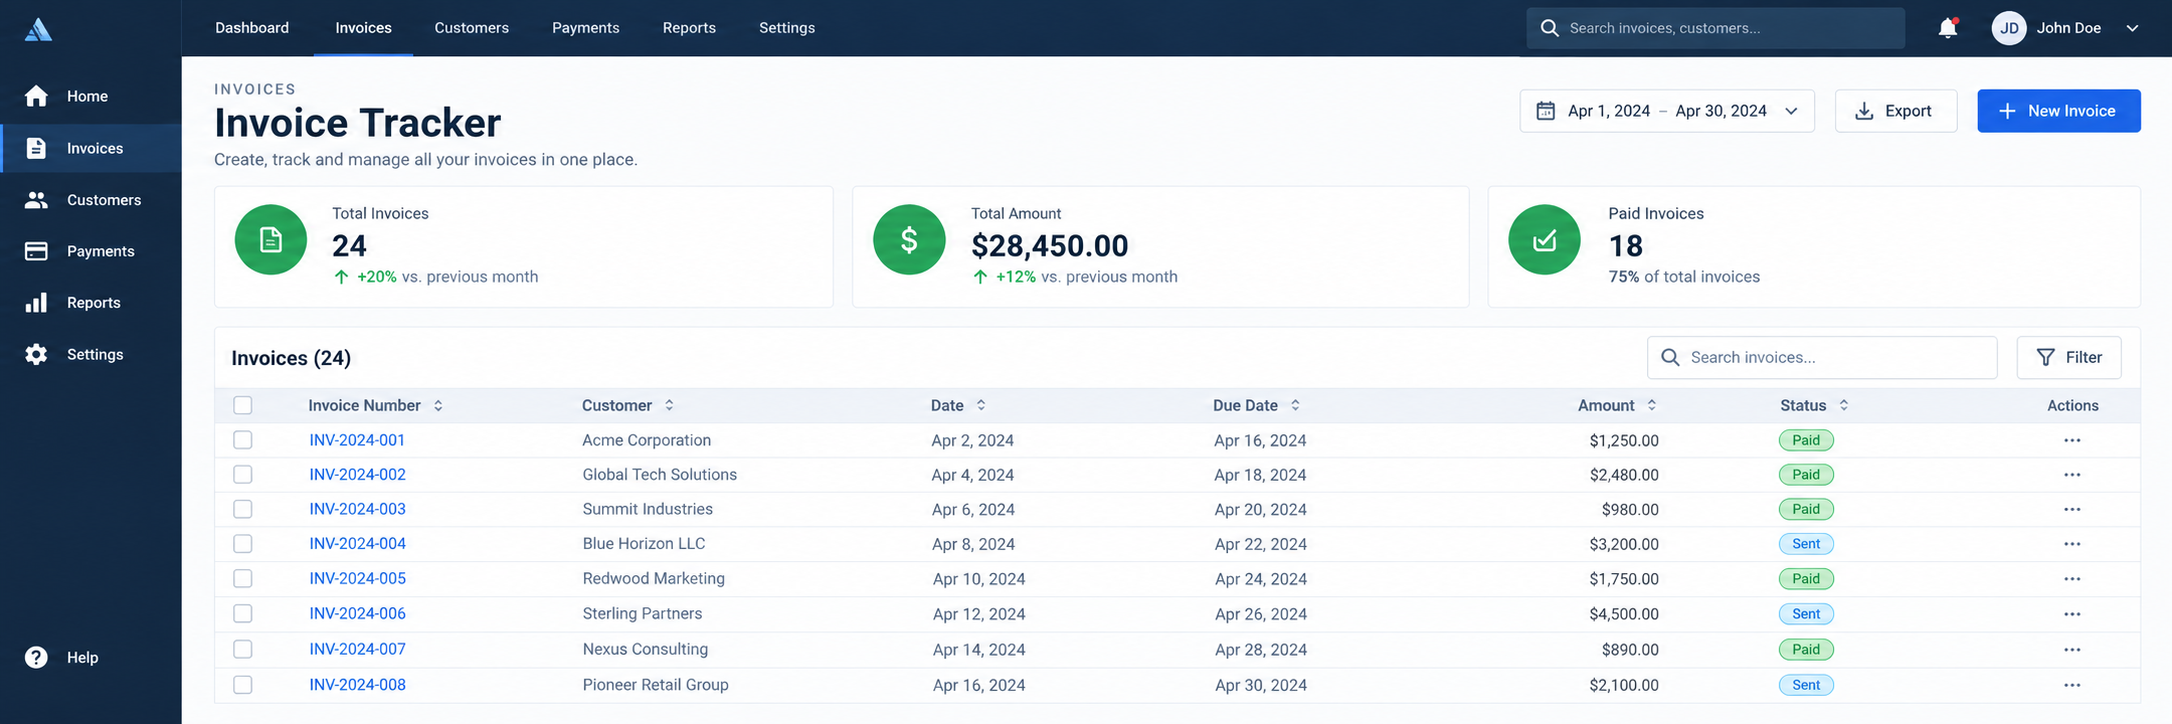2172x724 pixels.
Task: Open notifications bell
Action: [x=1947, y=28]
